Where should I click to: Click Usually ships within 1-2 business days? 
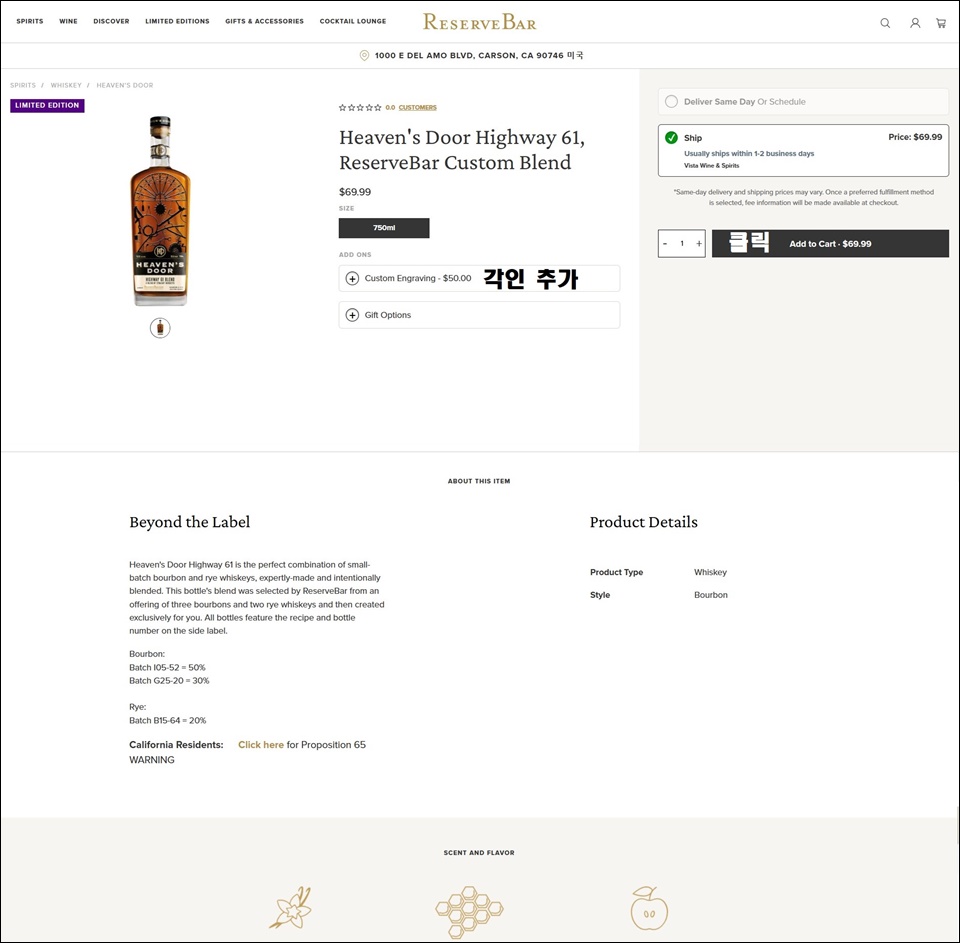click(x=749, y=154)
